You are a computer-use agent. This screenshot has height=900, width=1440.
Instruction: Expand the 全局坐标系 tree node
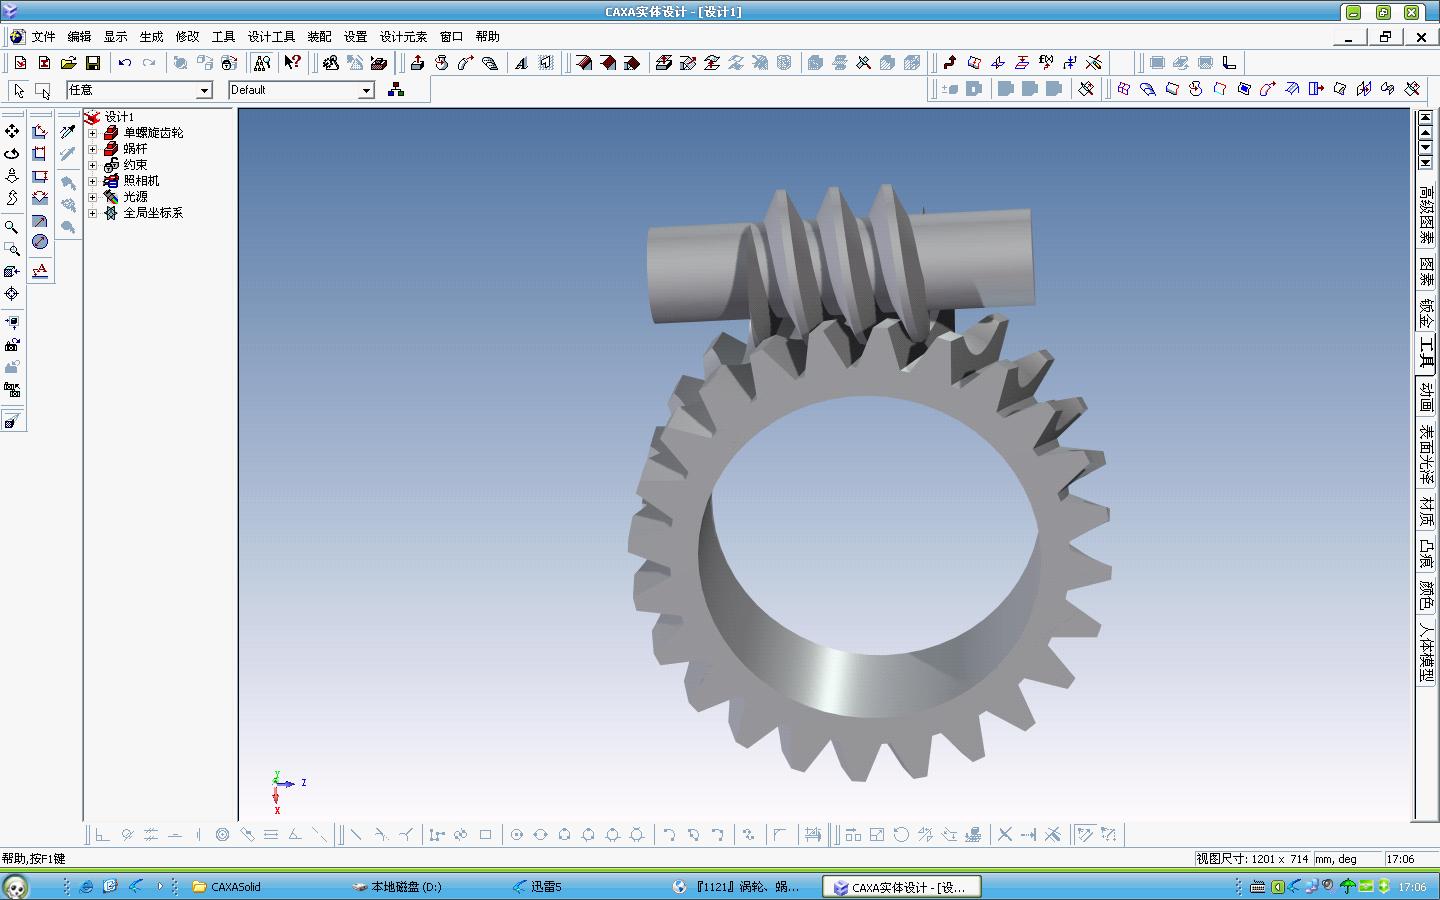92,213
